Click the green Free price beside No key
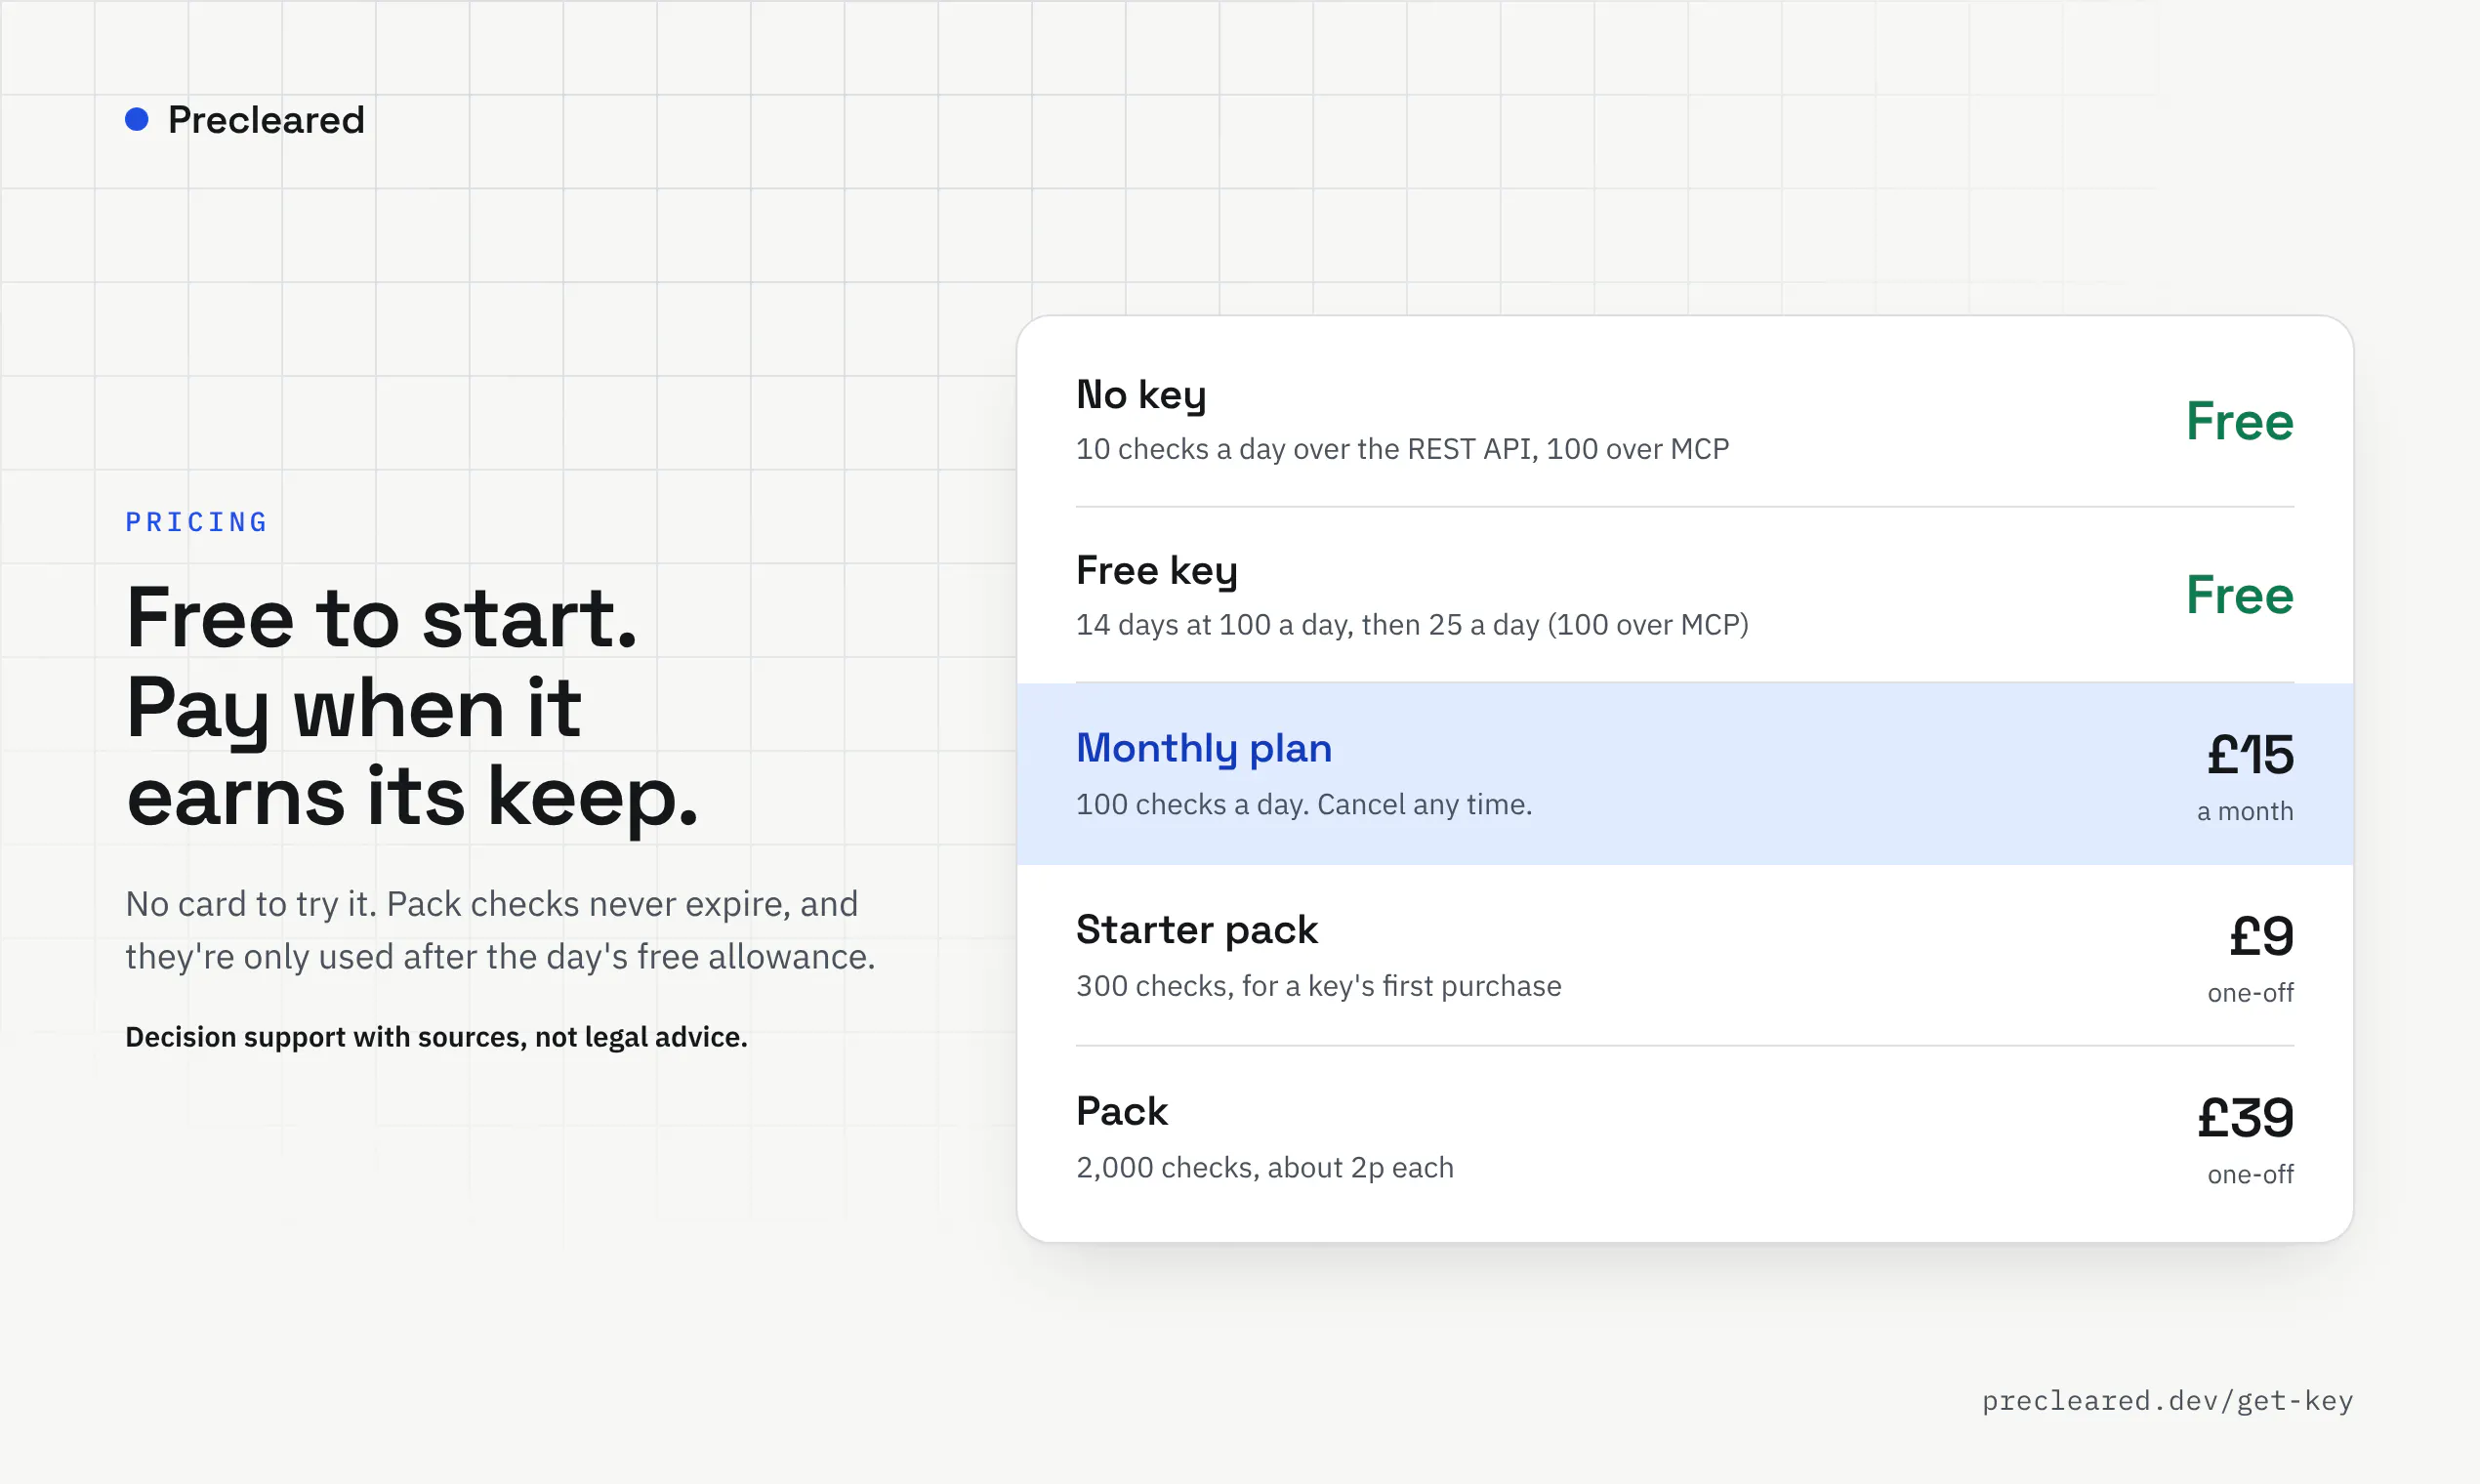2480x1484 pixels. [x=2240, y=421]
